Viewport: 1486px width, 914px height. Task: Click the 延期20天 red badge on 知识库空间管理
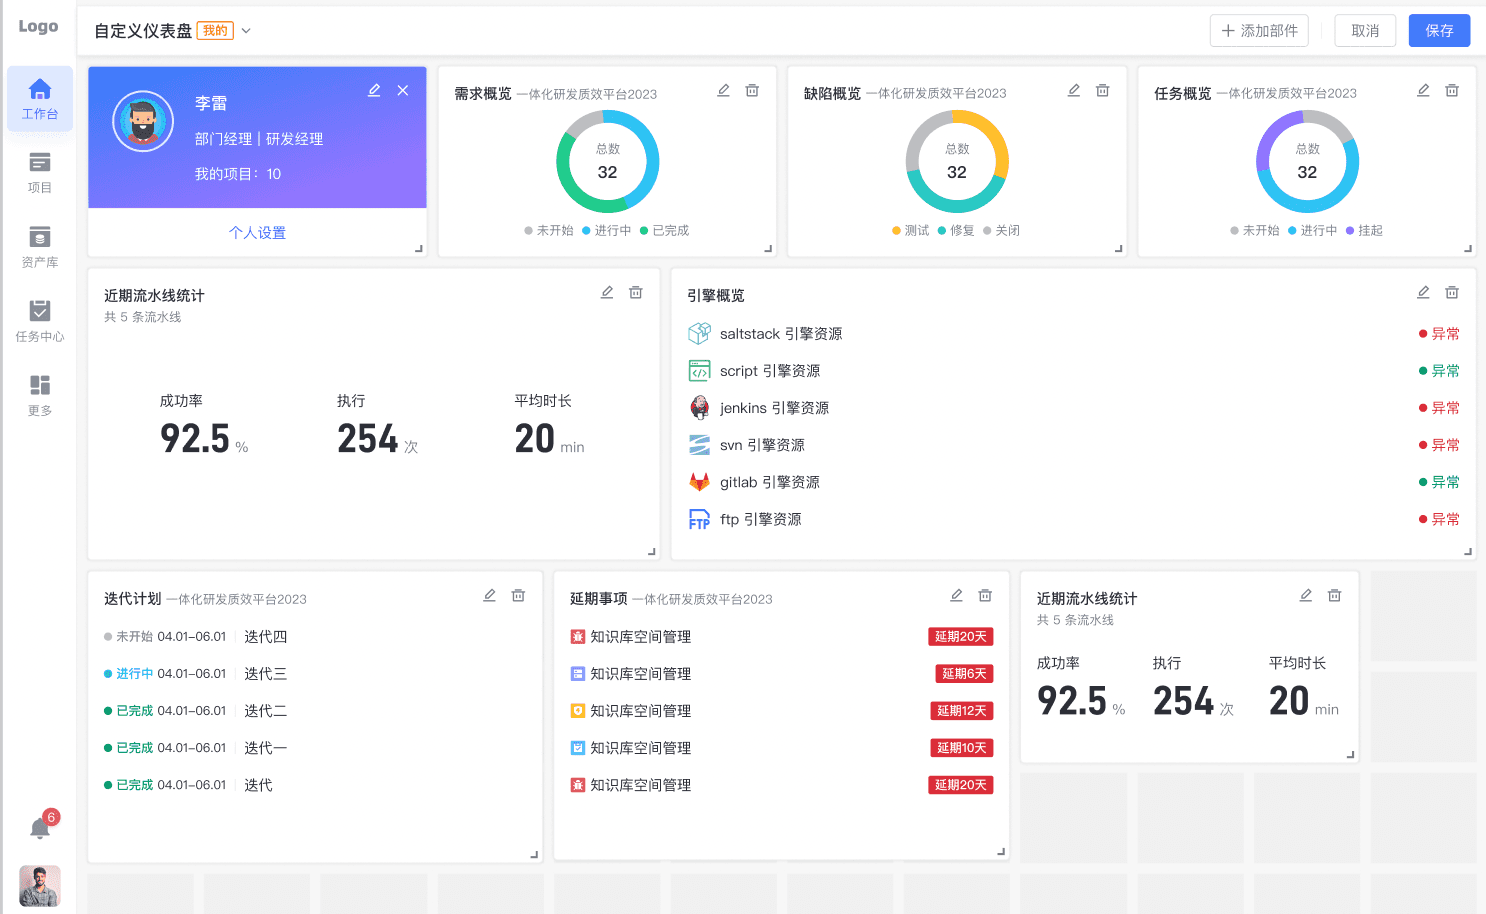(x=961, y=636)
